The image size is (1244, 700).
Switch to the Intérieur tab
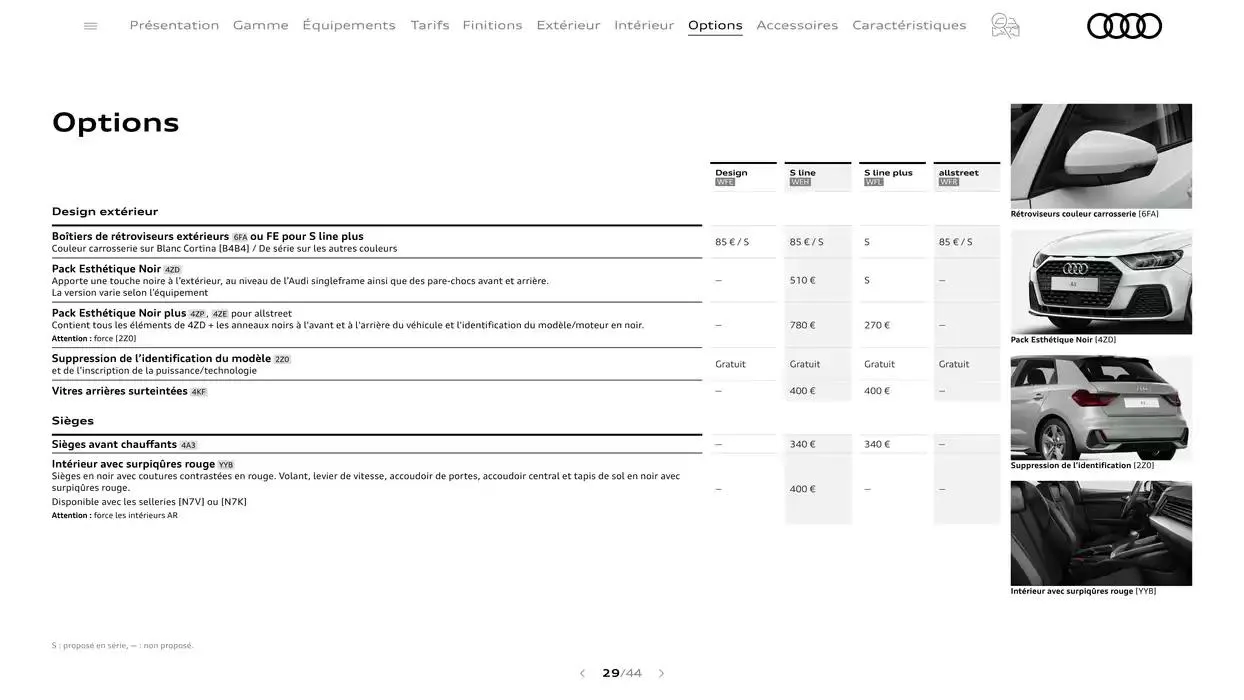644,25
